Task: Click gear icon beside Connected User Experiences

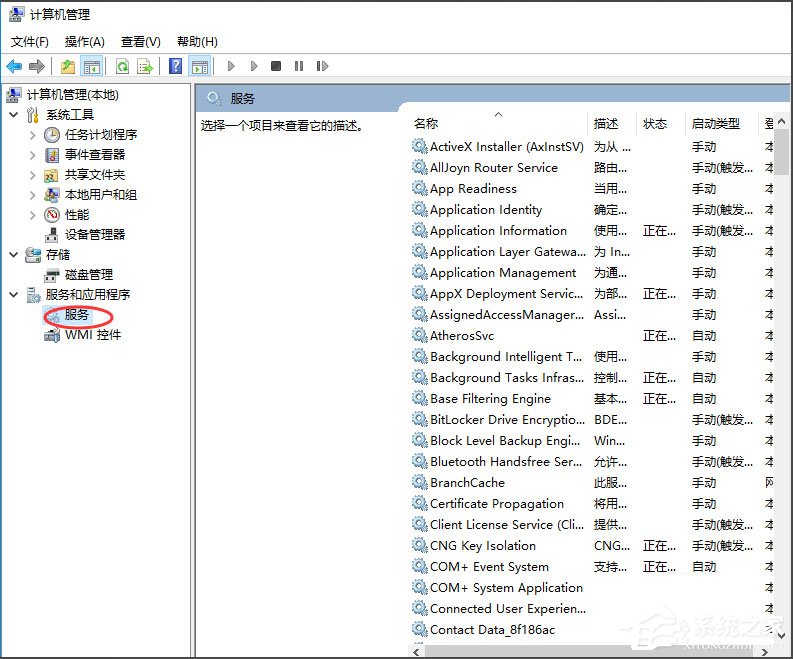Action: tap(419, 608)
